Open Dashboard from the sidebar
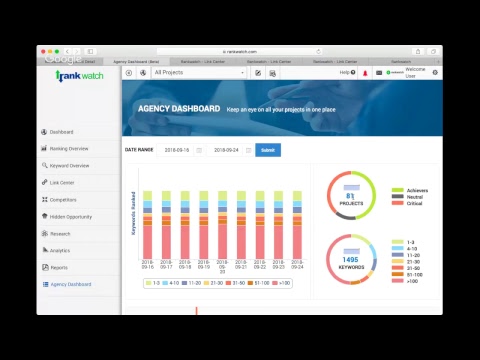 click(61, 132)
